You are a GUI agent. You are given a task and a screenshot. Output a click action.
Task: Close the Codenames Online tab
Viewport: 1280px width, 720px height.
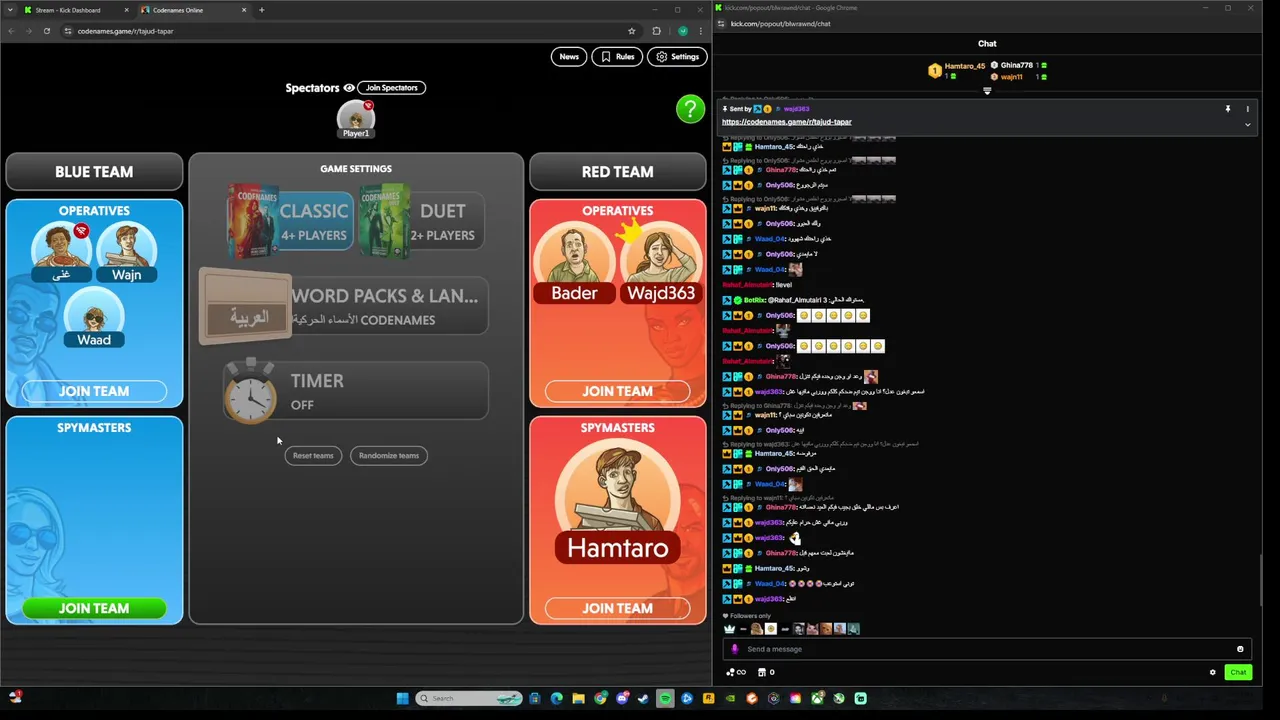point(243,10)
